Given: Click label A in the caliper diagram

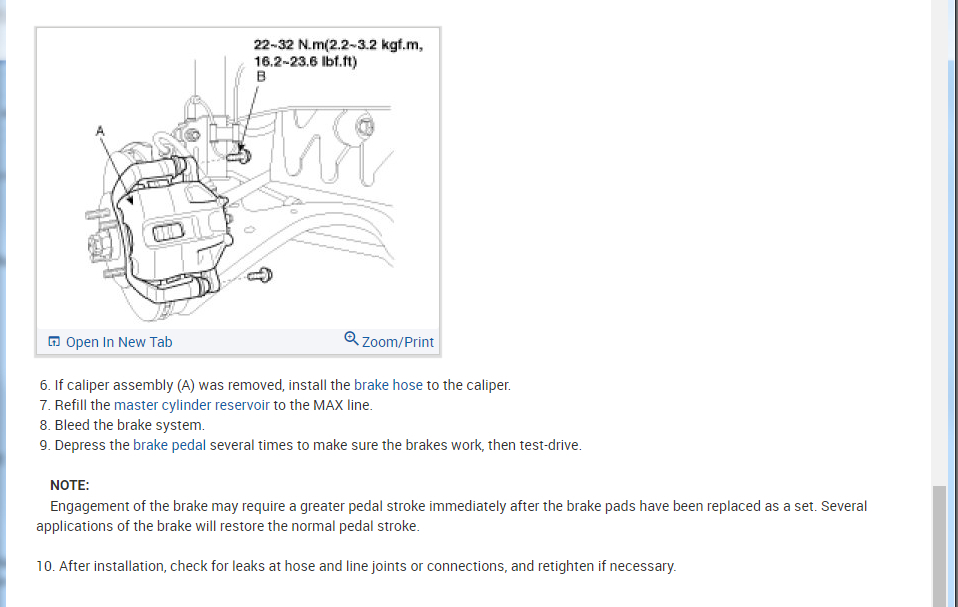Looking at the screenshot, I should [x=100, y=131].
